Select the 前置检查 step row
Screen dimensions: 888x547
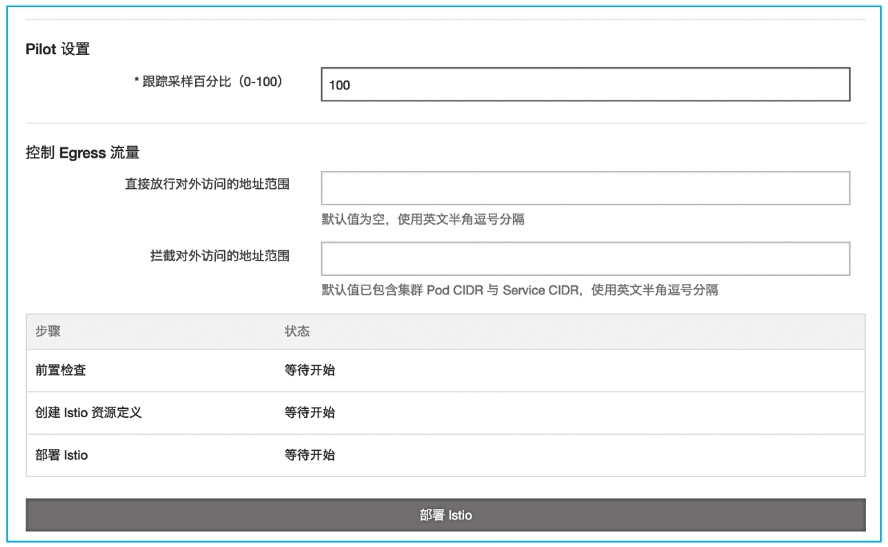tap(60, 370)
